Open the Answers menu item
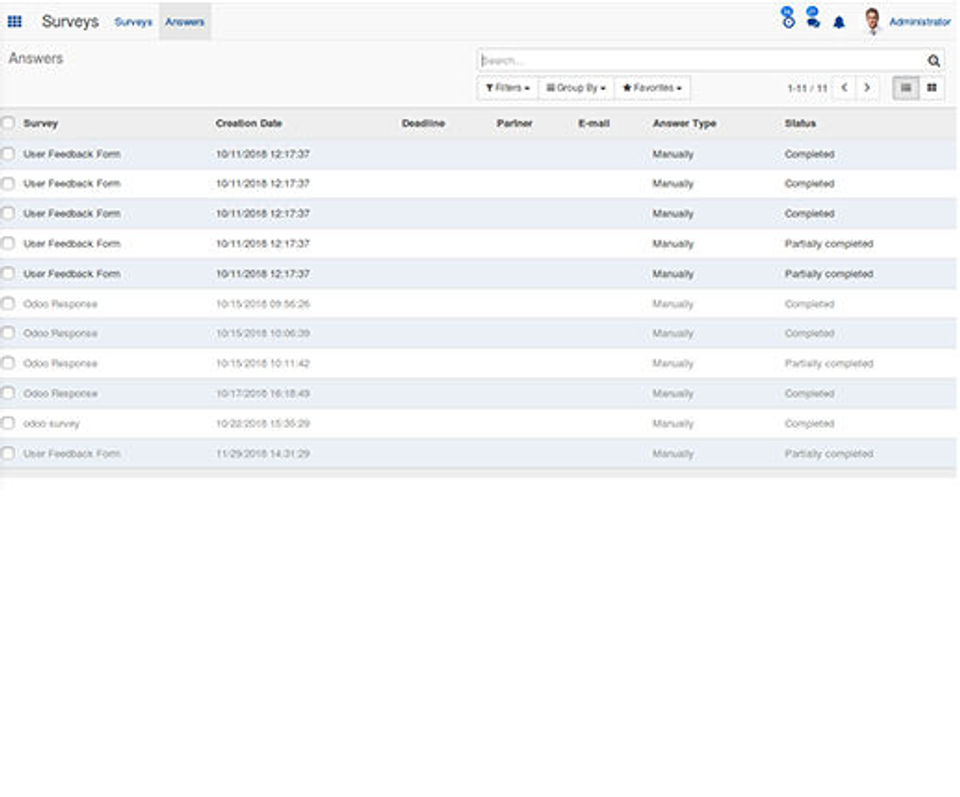Viewport: 960px width, 797px height. [184, 22]
